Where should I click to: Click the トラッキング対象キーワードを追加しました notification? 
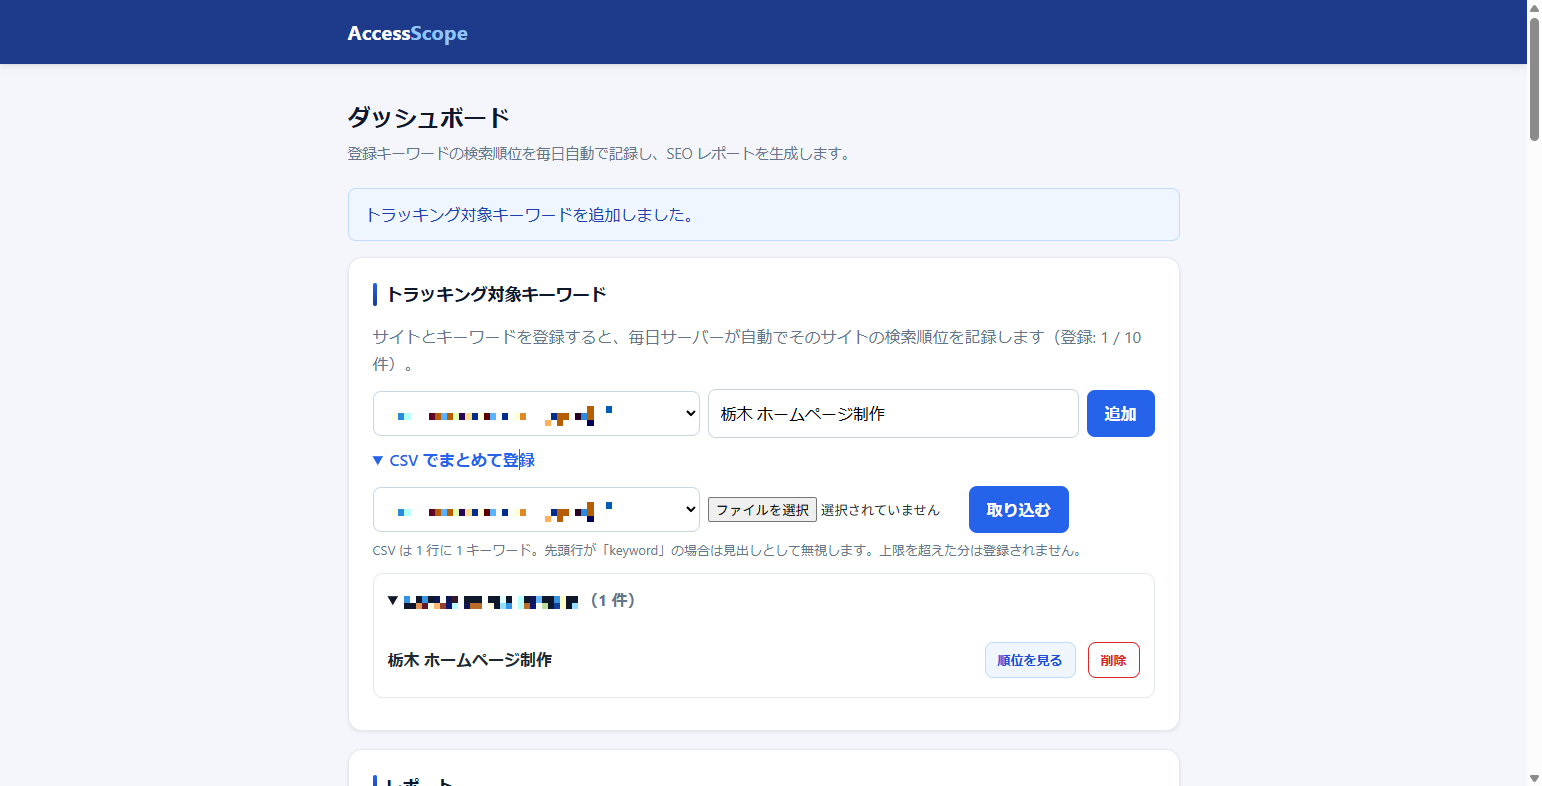763,214
